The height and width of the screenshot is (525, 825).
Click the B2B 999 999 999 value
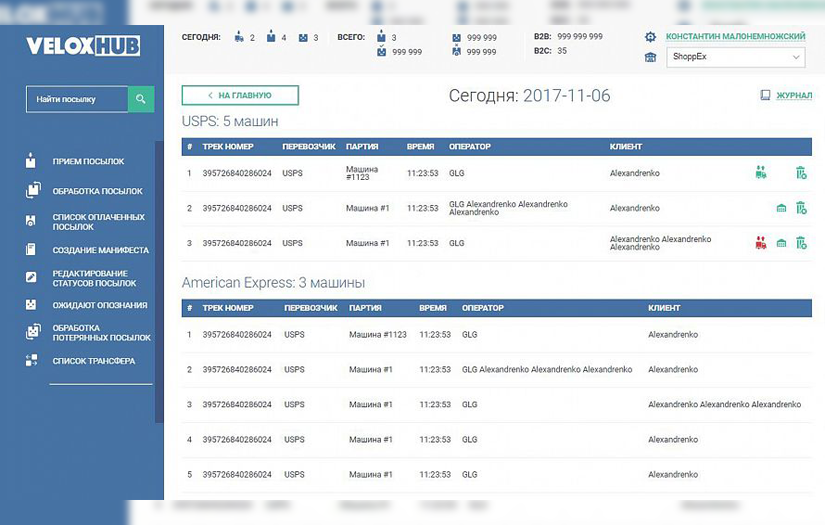click(x=580, y=36)
